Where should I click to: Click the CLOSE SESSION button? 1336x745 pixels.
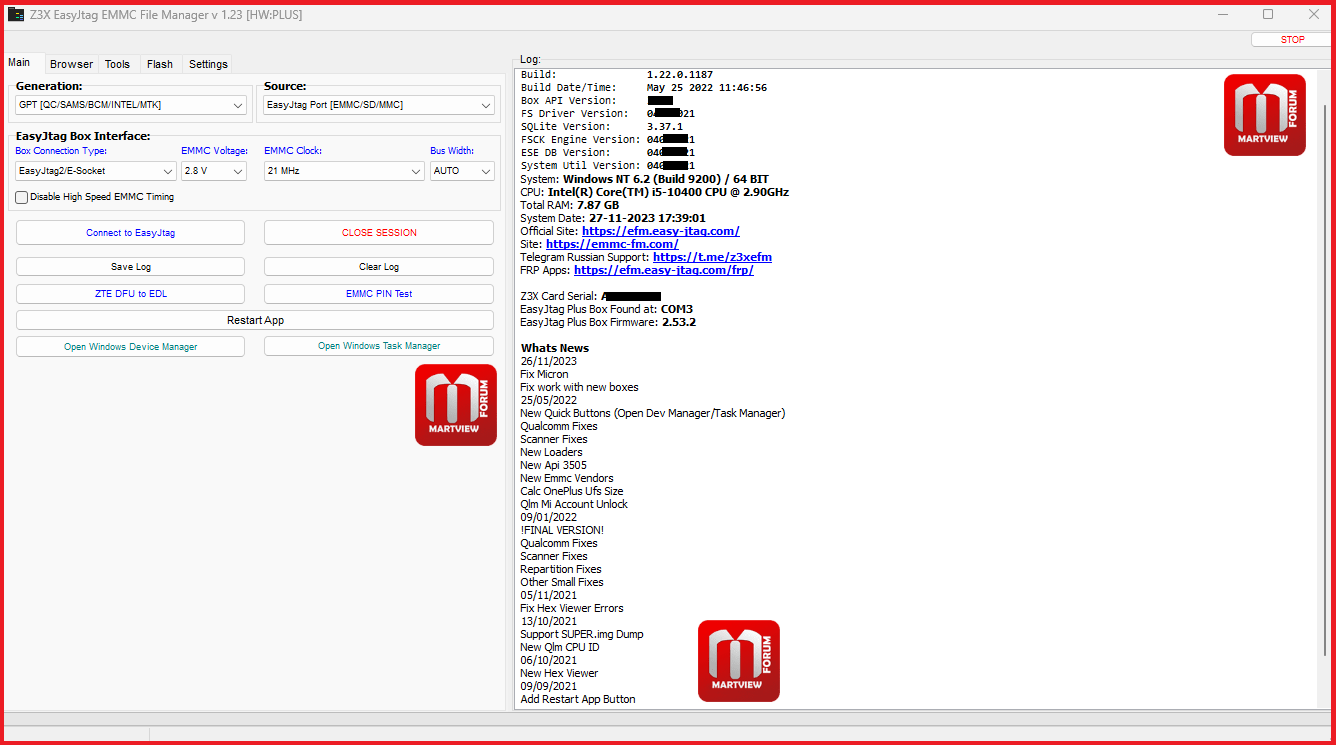pyautogui.click(x=379, y=233)
